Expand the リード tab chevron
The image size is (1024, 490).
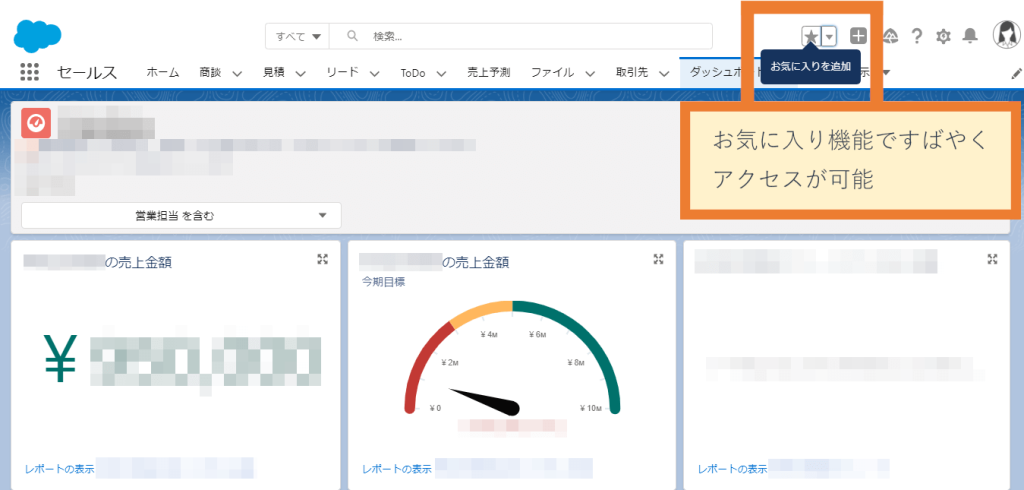tap(374, 73)
